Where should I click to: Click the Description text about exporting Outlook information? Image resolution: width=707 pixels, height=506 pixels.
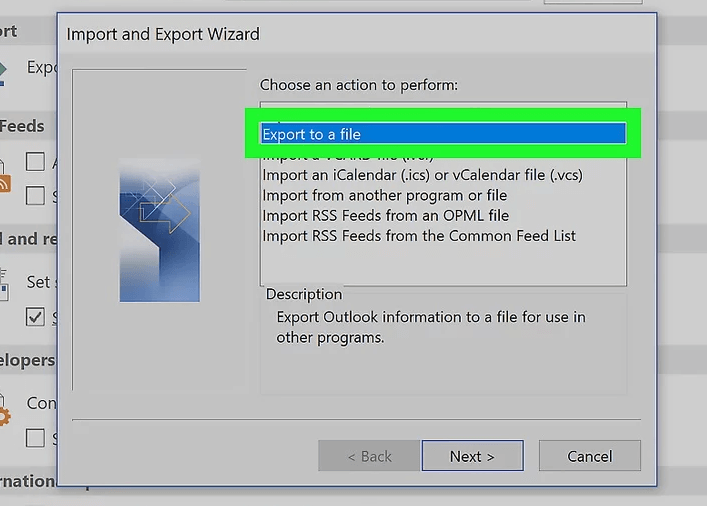tap(431, 327)
